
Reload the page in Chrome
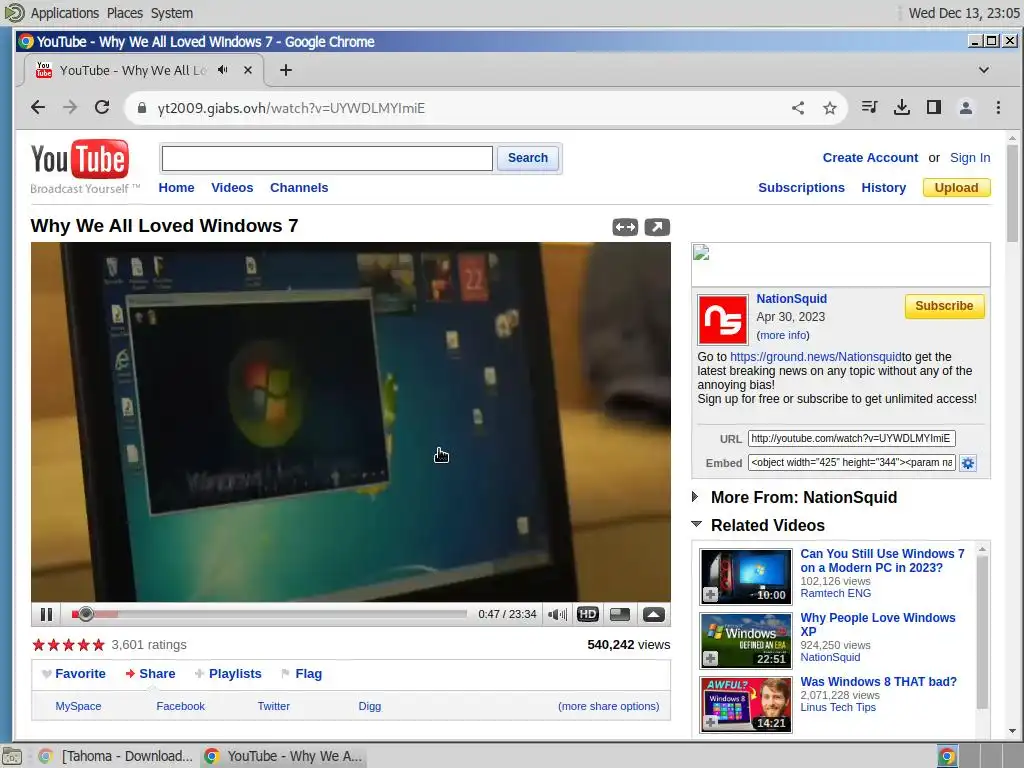[102, 107]
